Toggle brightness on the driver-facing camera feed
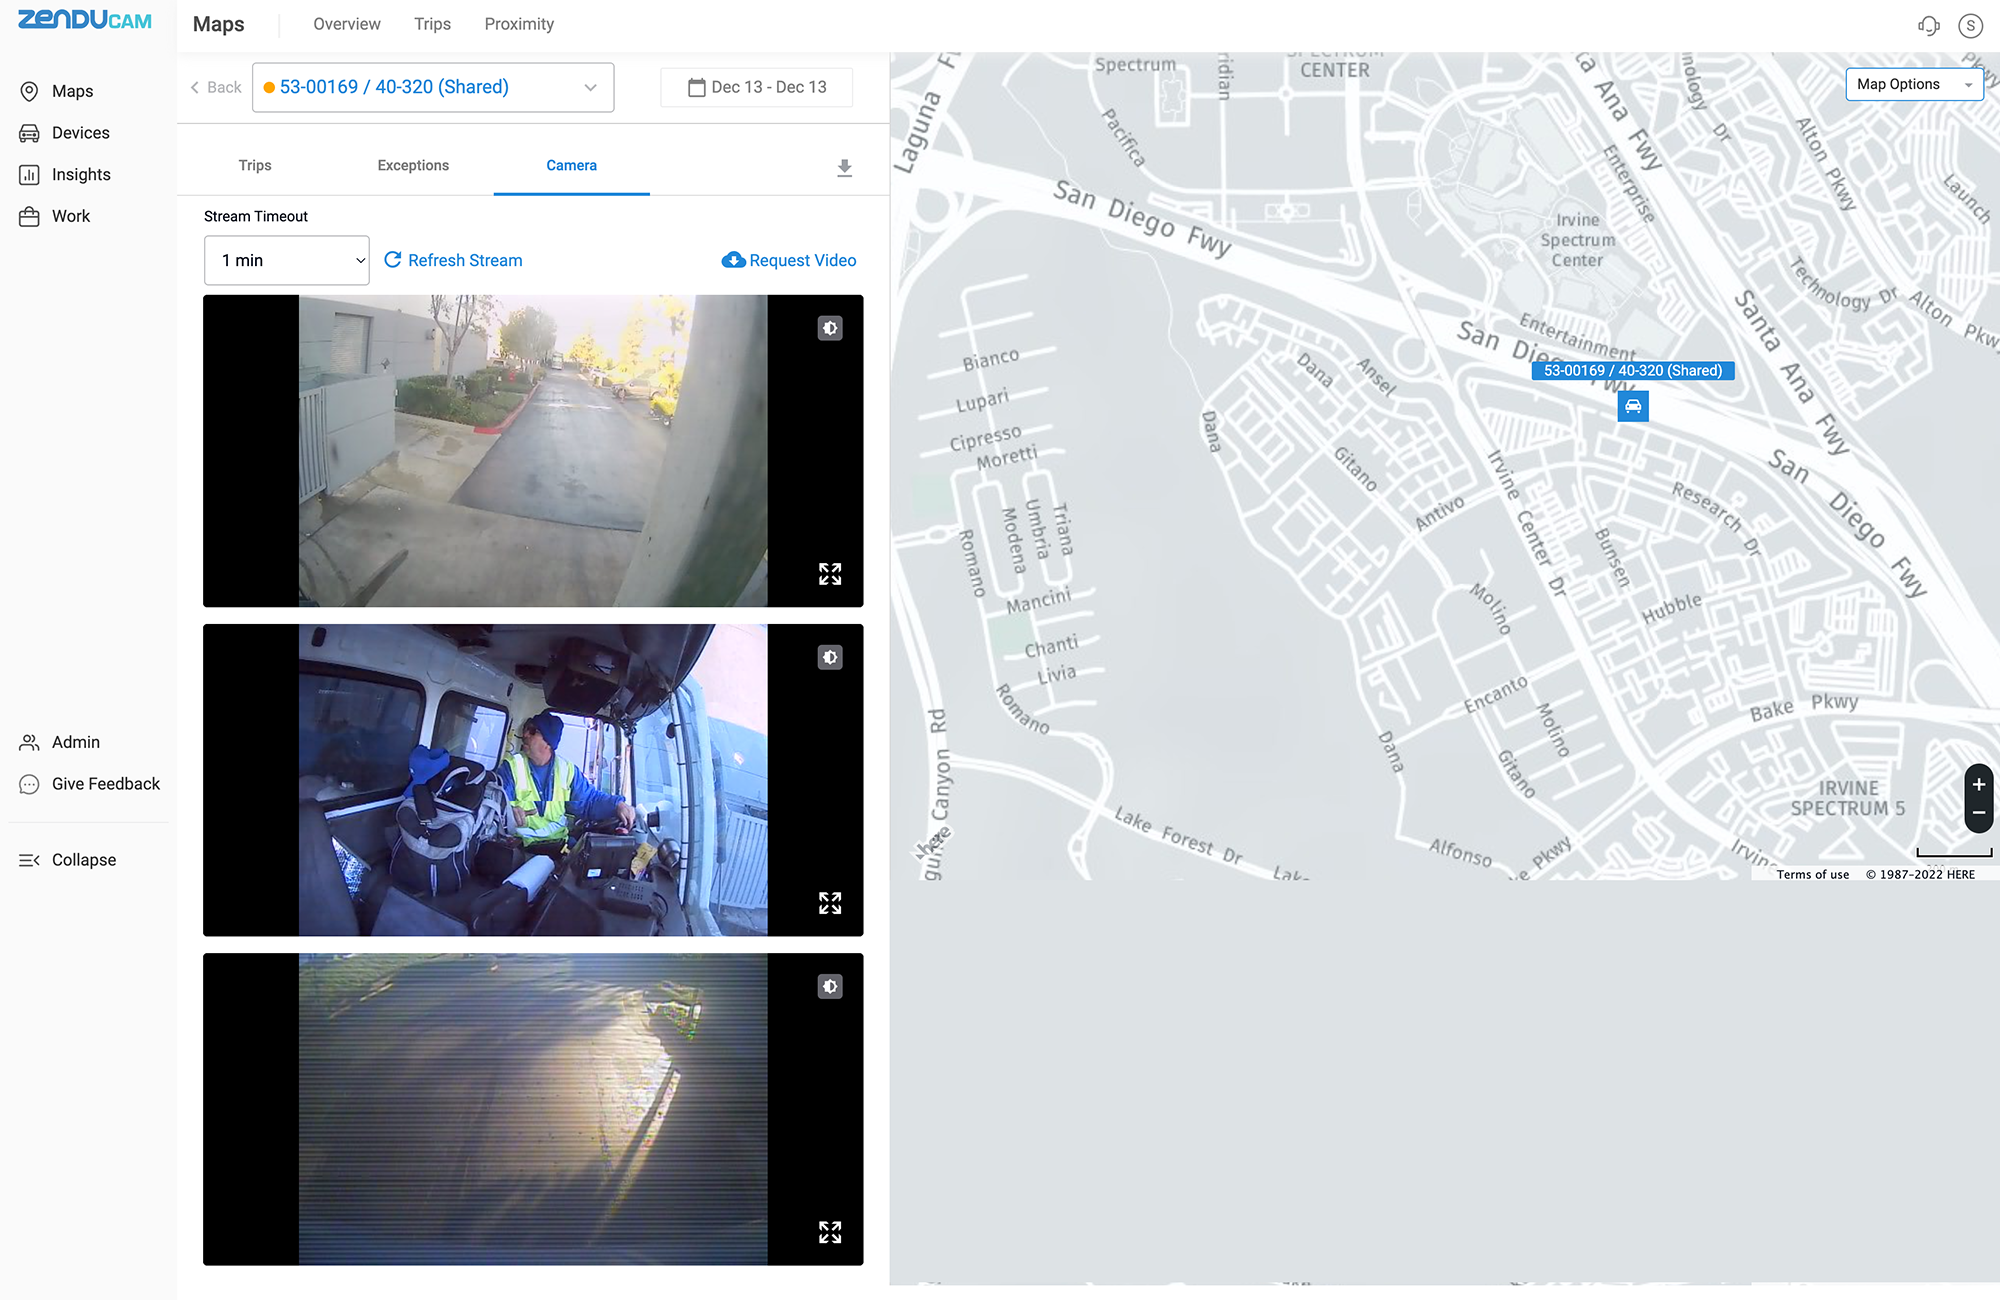The height and width of the screenshot is (1300, 2000). pos(830,657)
